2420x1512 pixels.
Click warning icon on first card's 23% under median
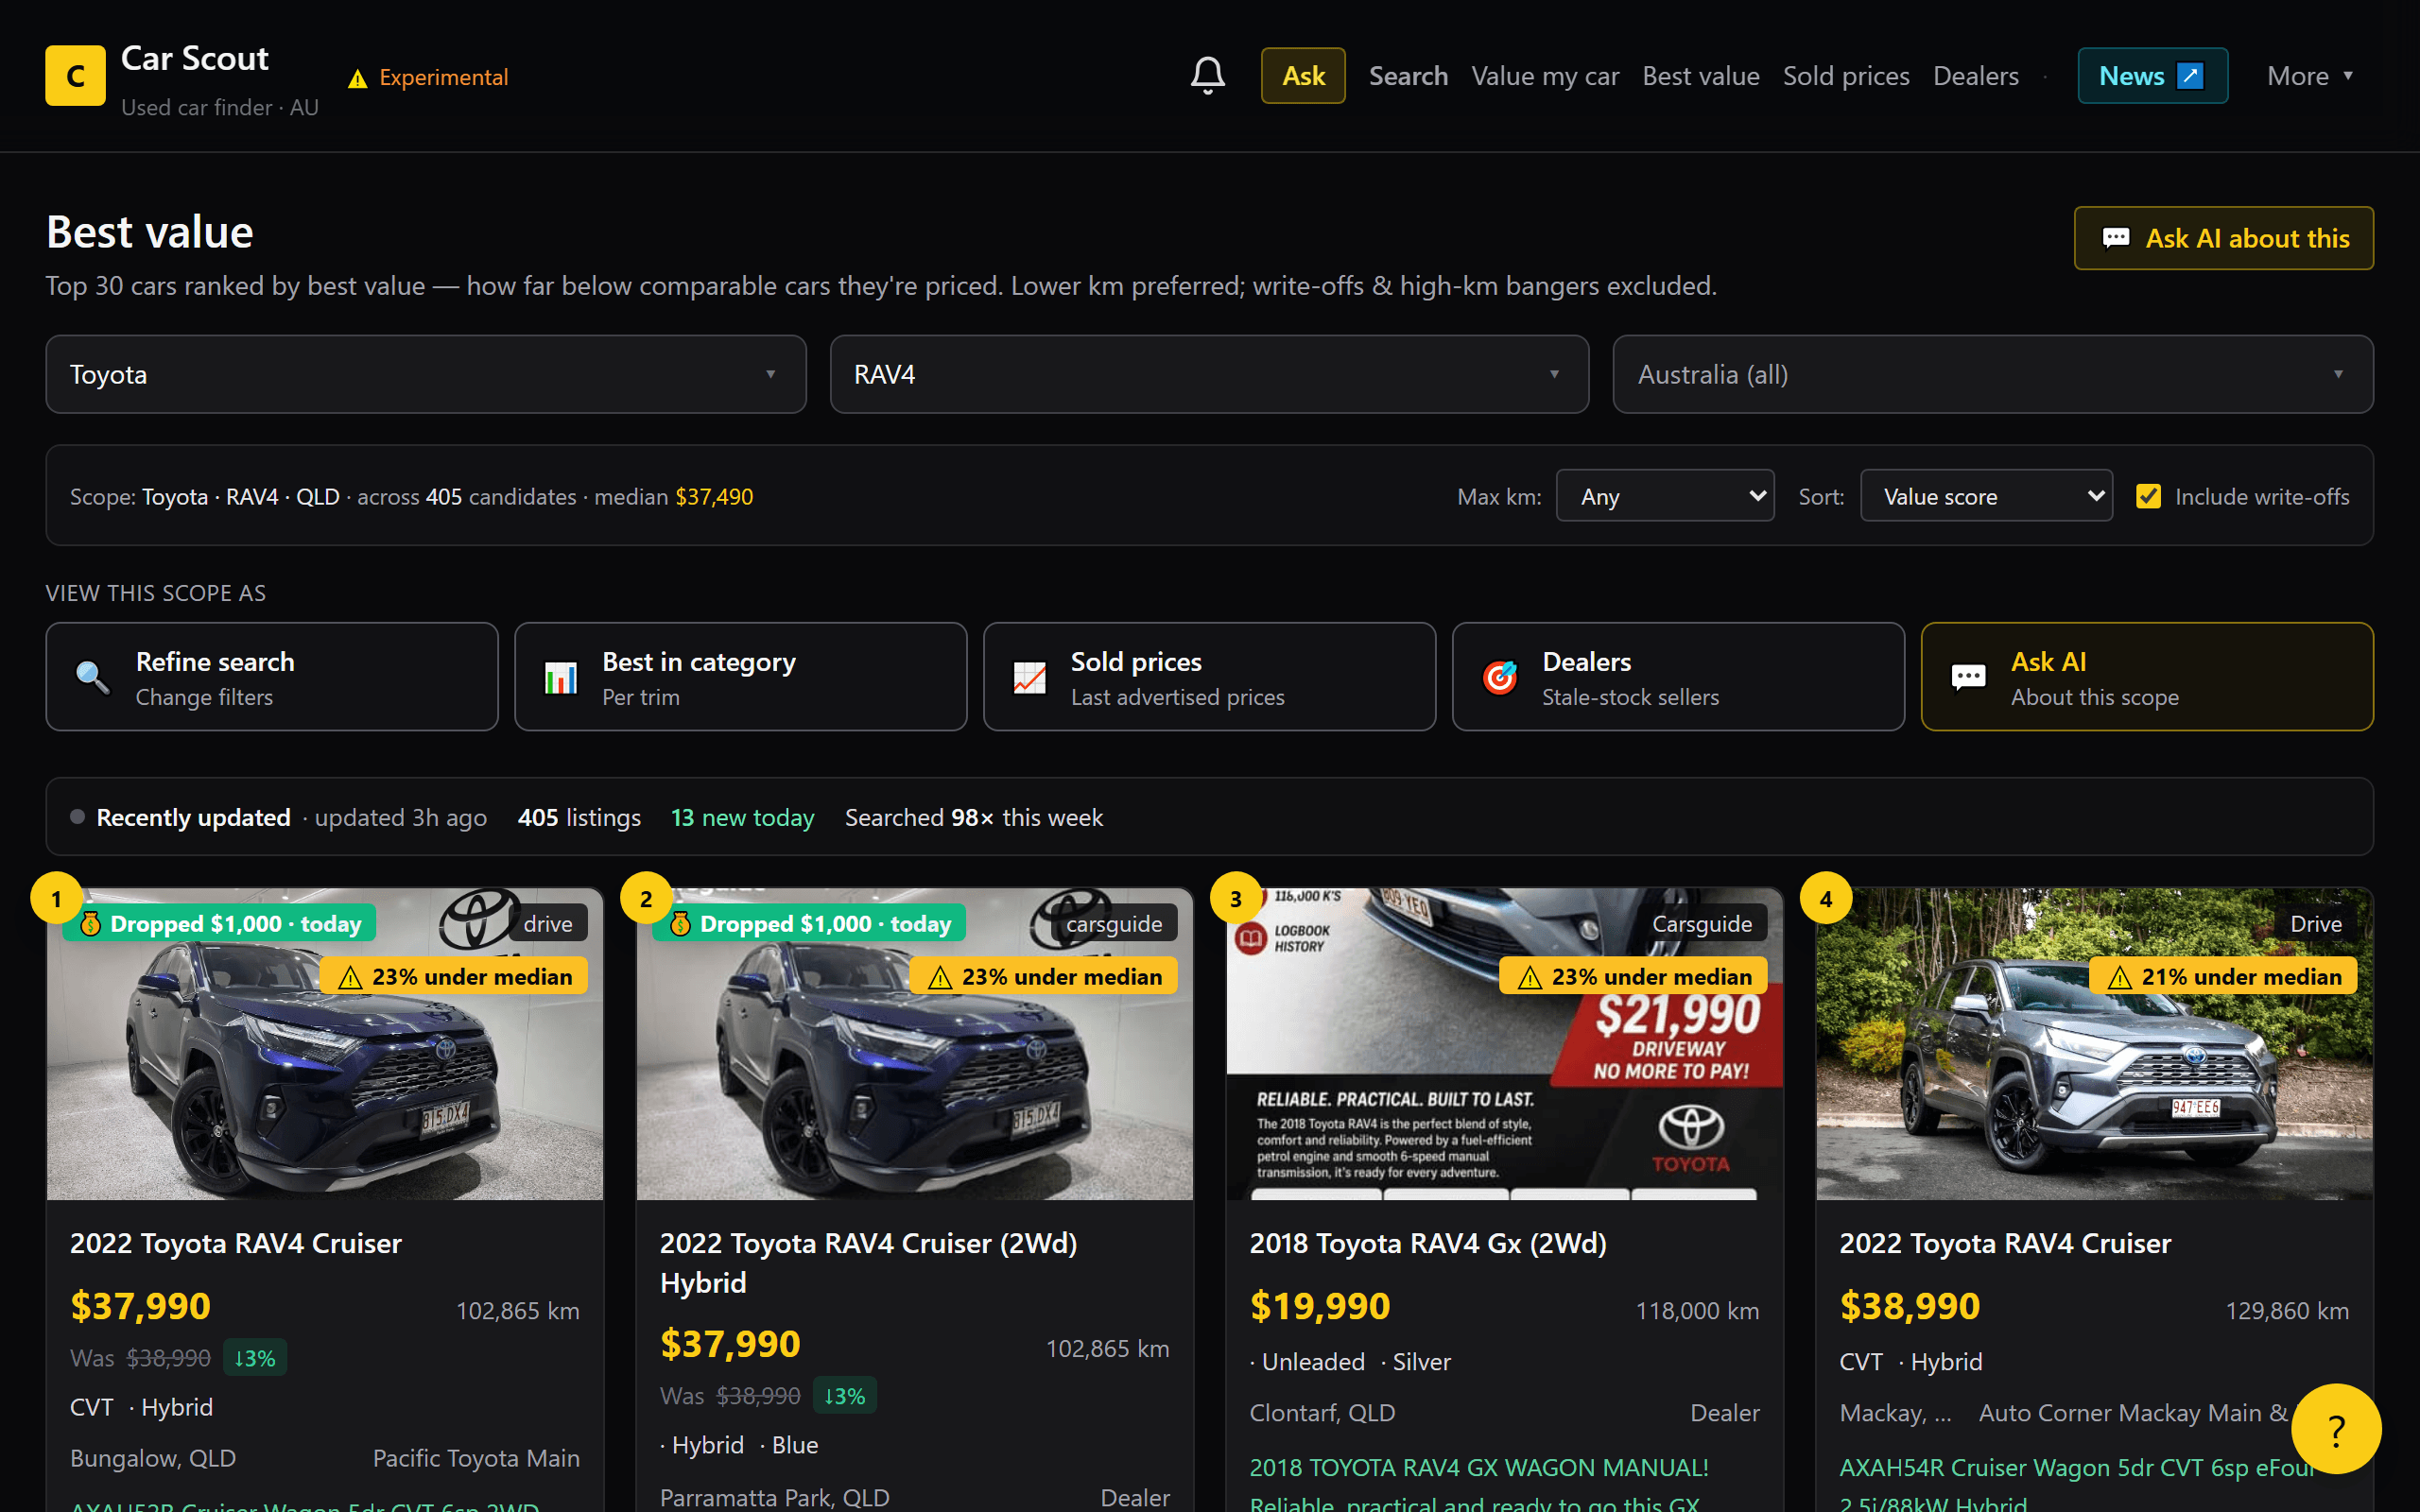click(x=350, y=977)
